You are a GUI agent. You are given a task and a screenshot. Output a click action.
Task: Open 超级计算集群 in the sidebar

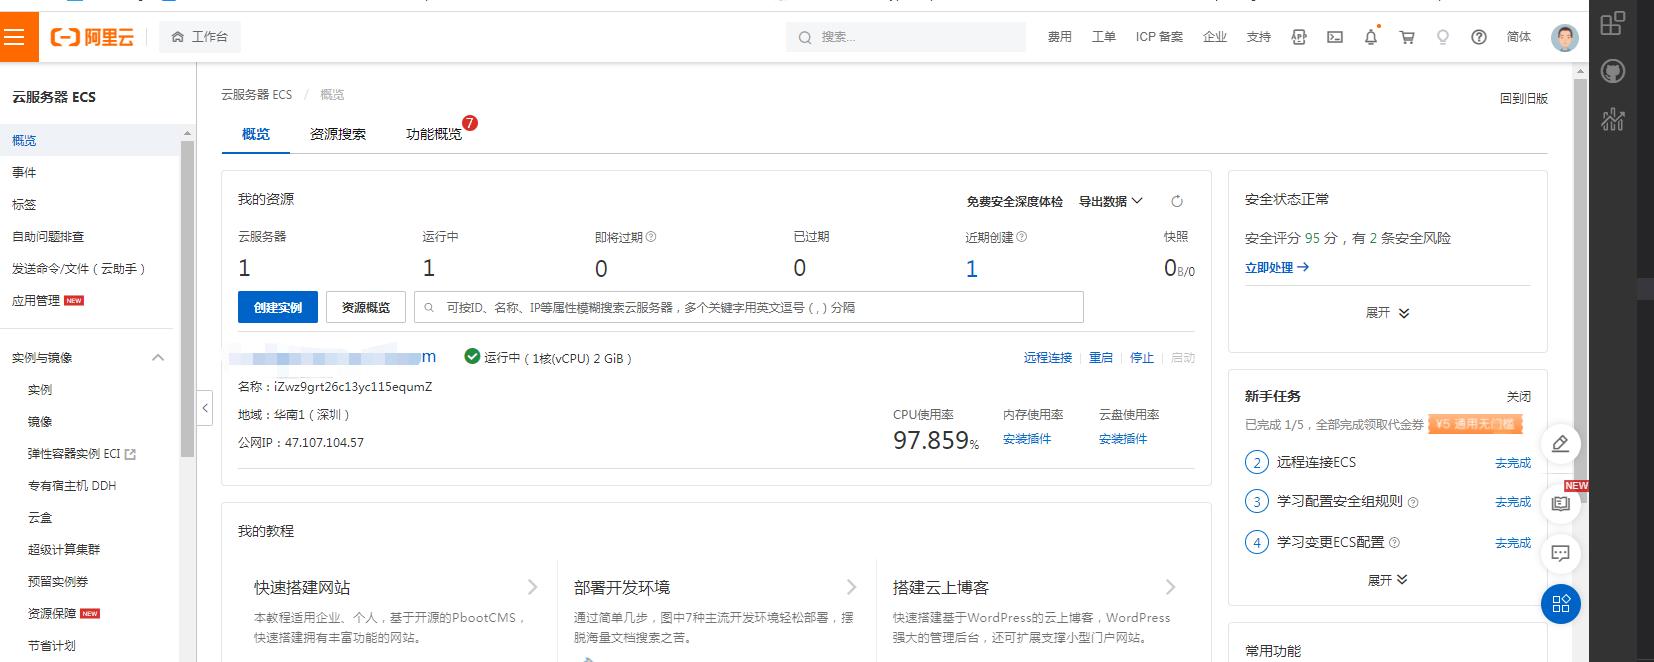point(64,549)
